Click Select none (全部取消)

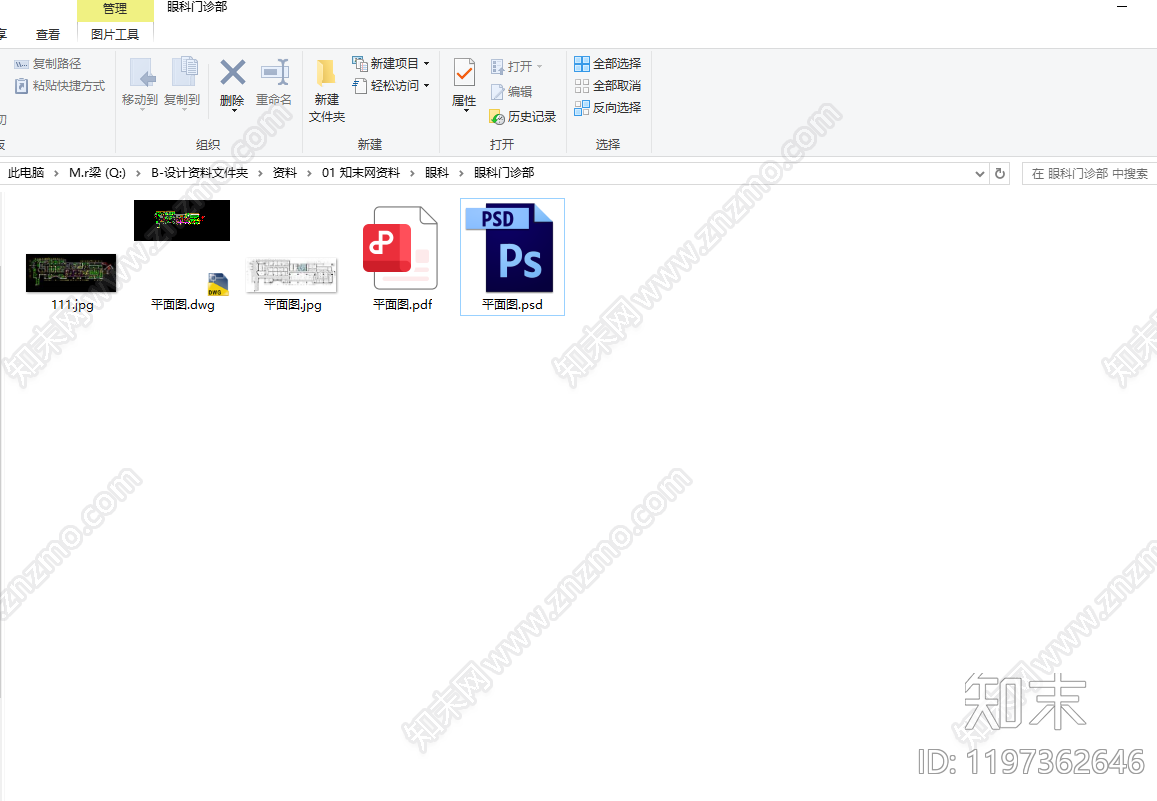608,86
